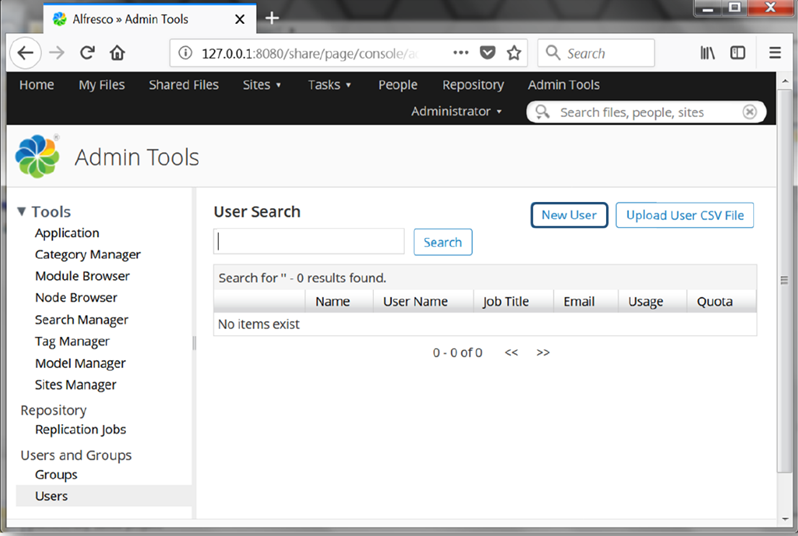Toggle the browser sidebar icon

[738, 53]
